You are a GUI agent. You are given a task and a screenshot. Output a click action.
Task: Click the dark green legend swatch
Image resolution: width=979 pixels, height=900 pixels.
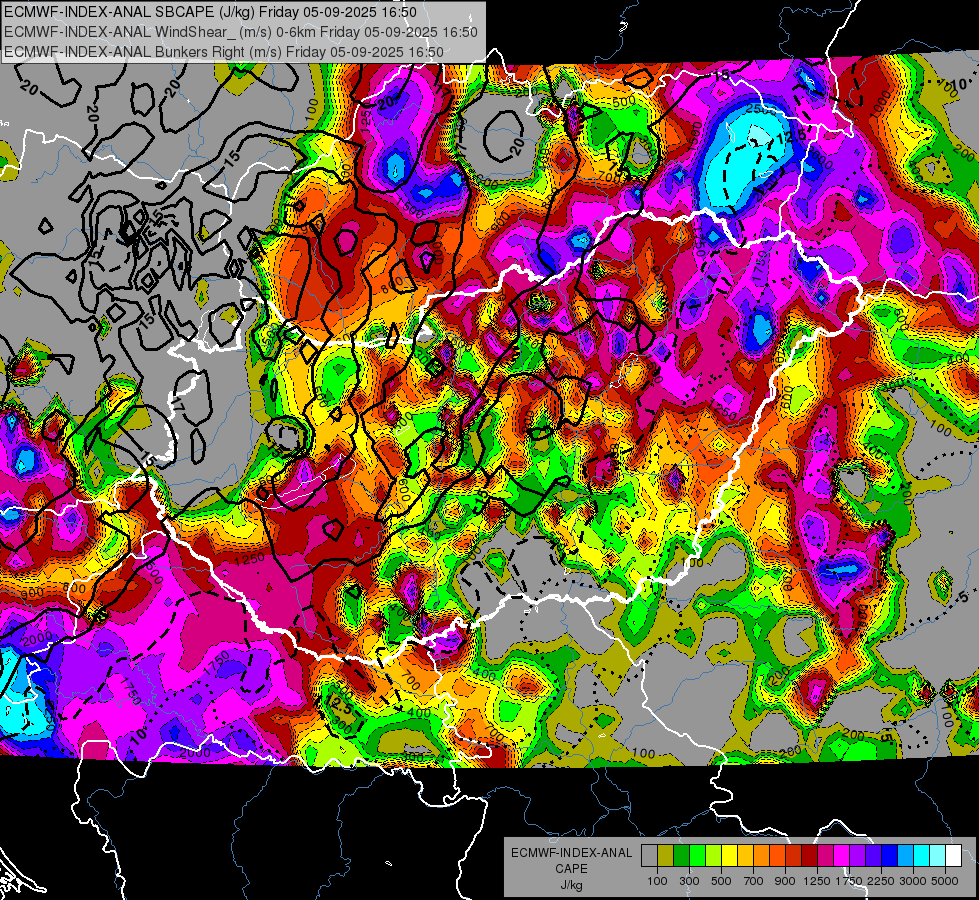pyautogui.click(x=681, y=856)
